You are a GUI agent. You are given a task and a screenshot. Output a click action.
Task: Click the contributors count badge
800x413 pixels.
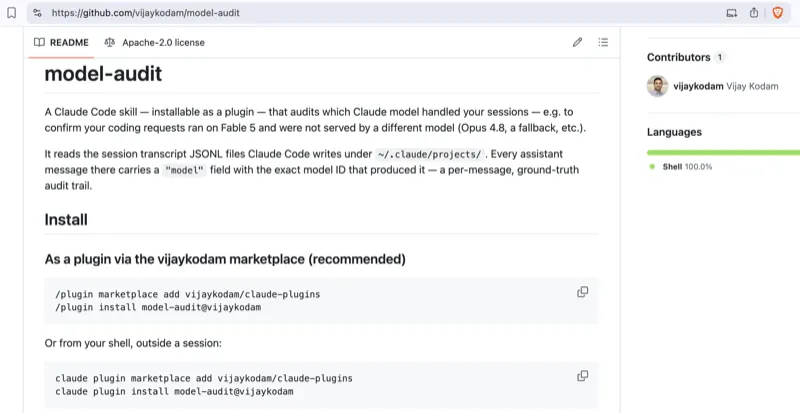[720, 57]
